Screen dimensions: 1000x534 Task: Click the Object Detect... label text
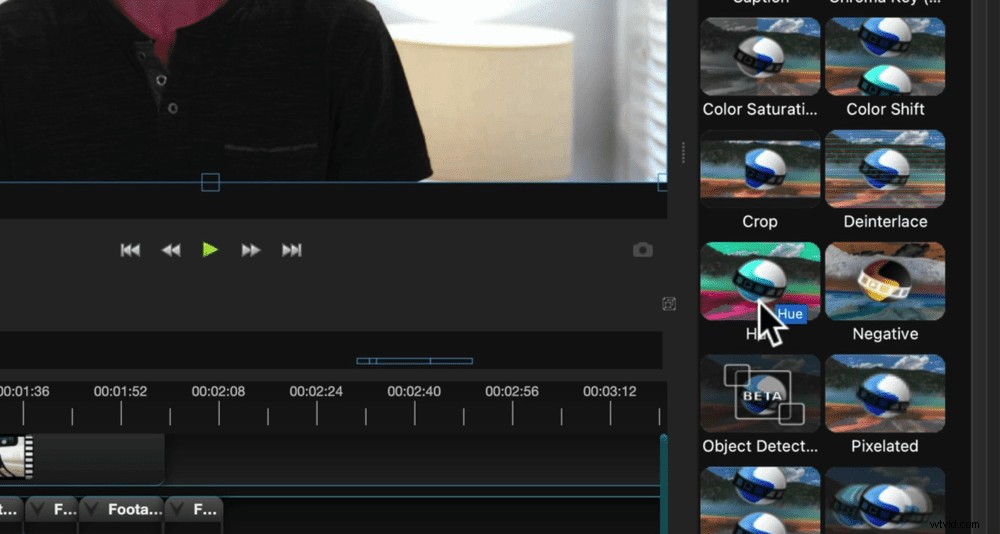[760, 446]
